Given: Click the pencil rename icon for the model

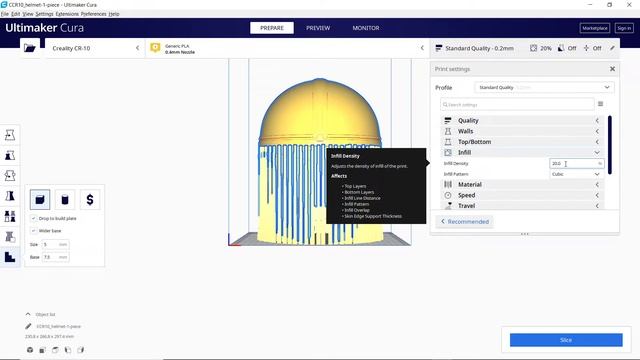Looking at the screenshot, I should (28, 326).
